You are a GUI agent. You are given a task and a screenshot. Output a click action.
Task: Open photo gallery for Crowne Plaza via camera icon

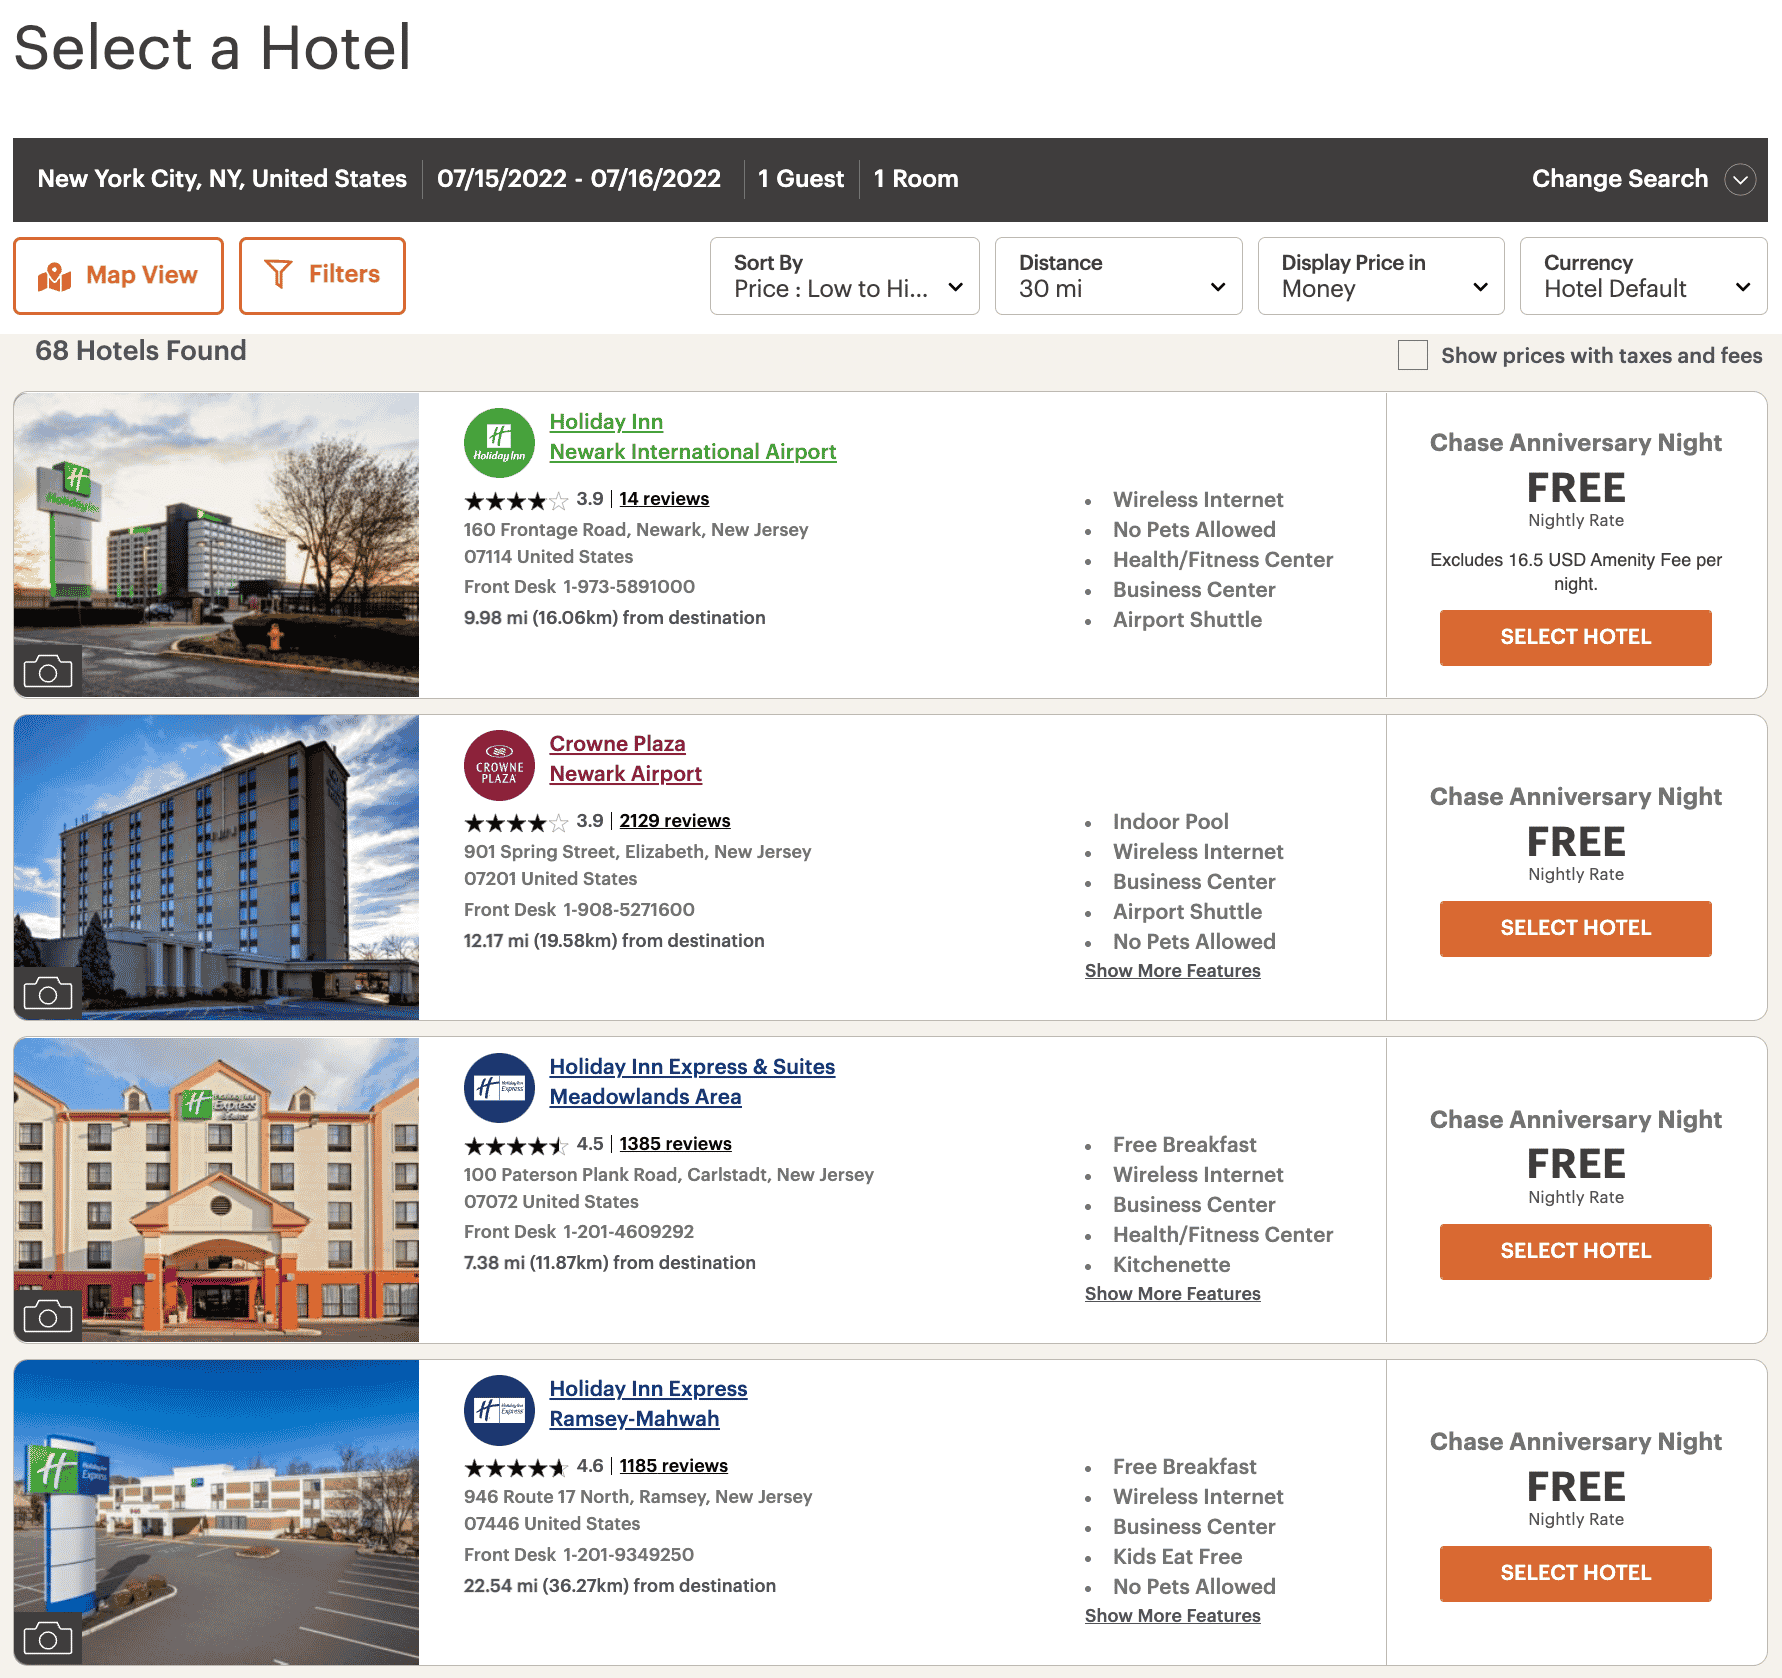pos(48,993)
